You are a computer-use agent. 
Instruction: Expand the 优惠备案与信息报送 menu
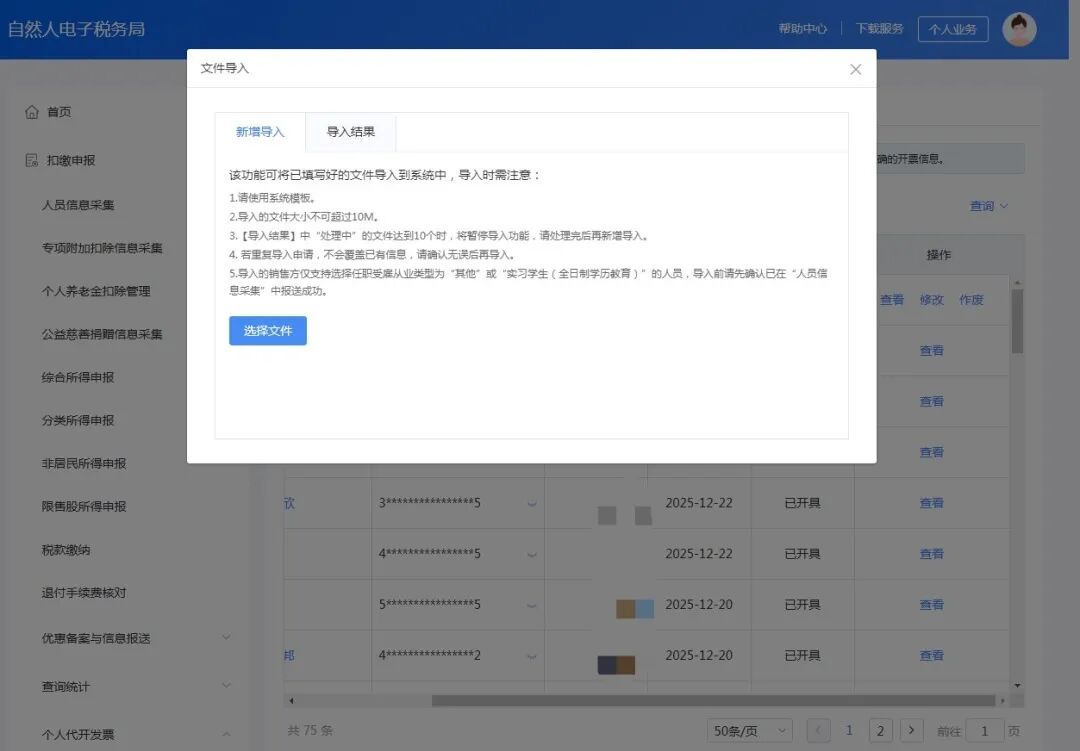[226, 638]
